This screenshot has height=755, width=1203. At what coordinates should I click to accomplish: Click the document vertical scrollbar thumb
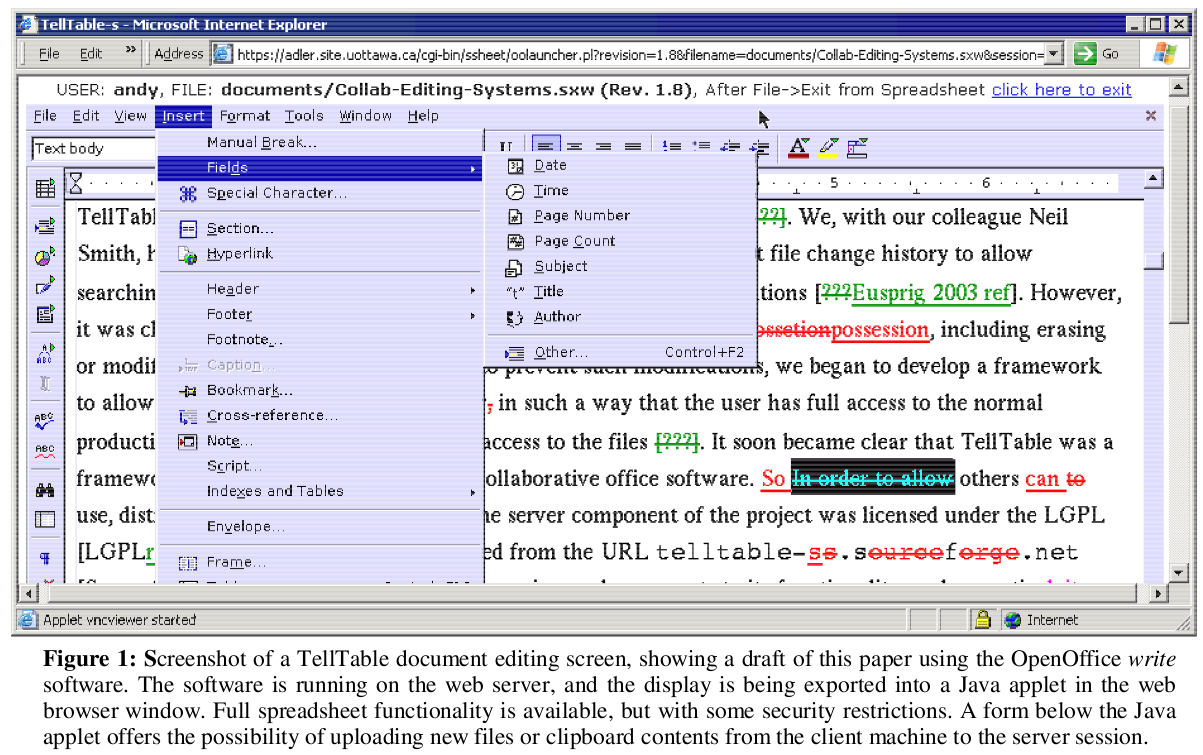[1154, 261]
